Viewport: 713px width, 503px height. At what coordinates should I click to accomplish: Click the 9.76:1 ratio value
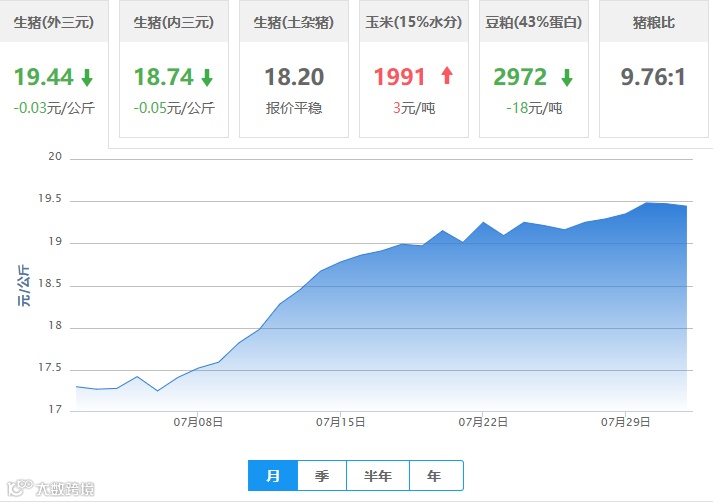(653, 77)
